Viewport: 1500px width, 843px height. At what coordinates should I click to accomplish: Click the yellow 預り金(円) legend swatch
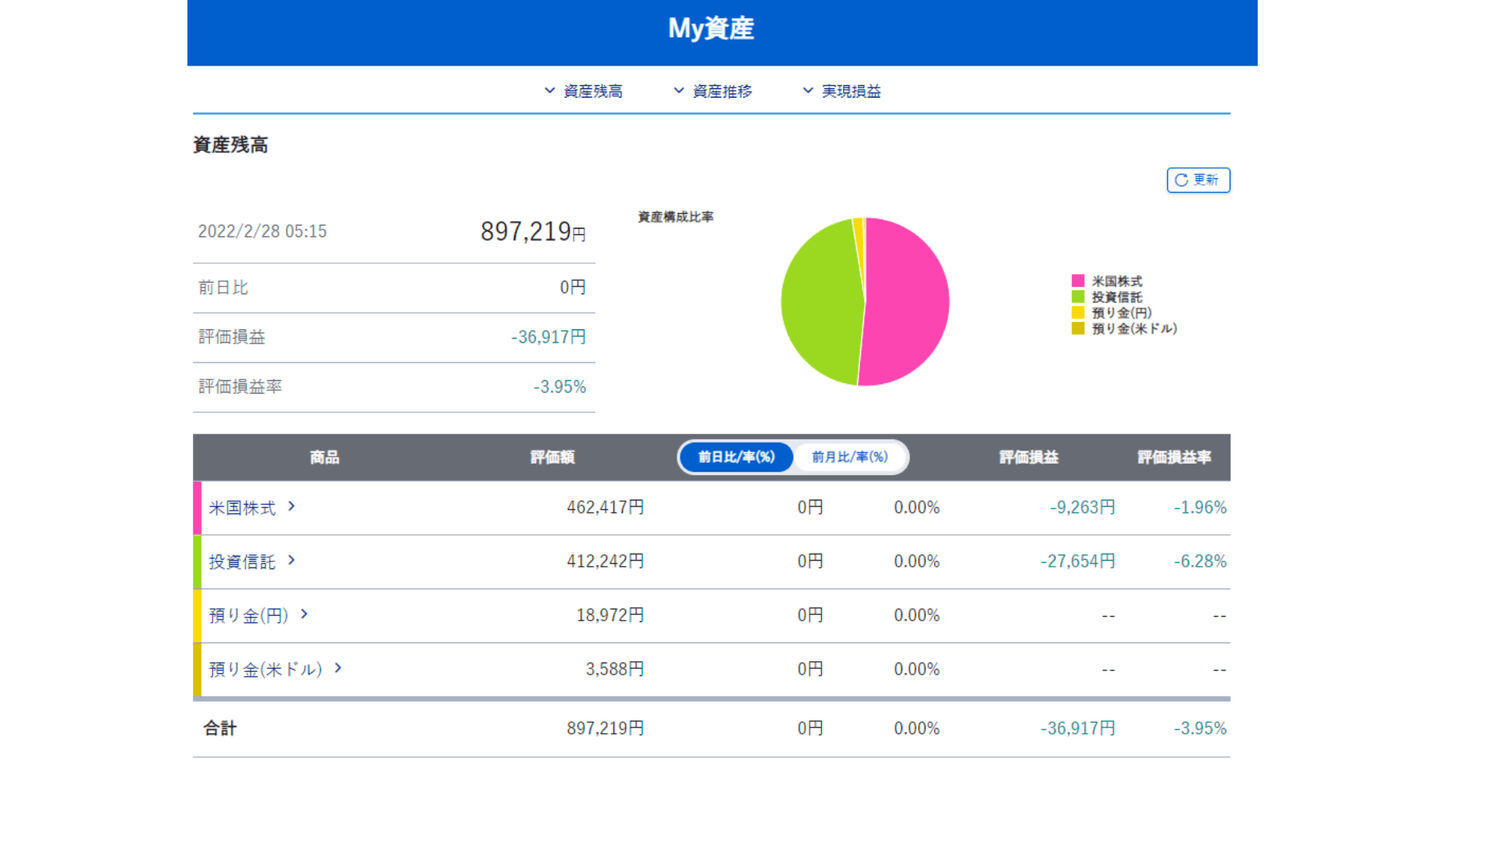click(1078, 313)
